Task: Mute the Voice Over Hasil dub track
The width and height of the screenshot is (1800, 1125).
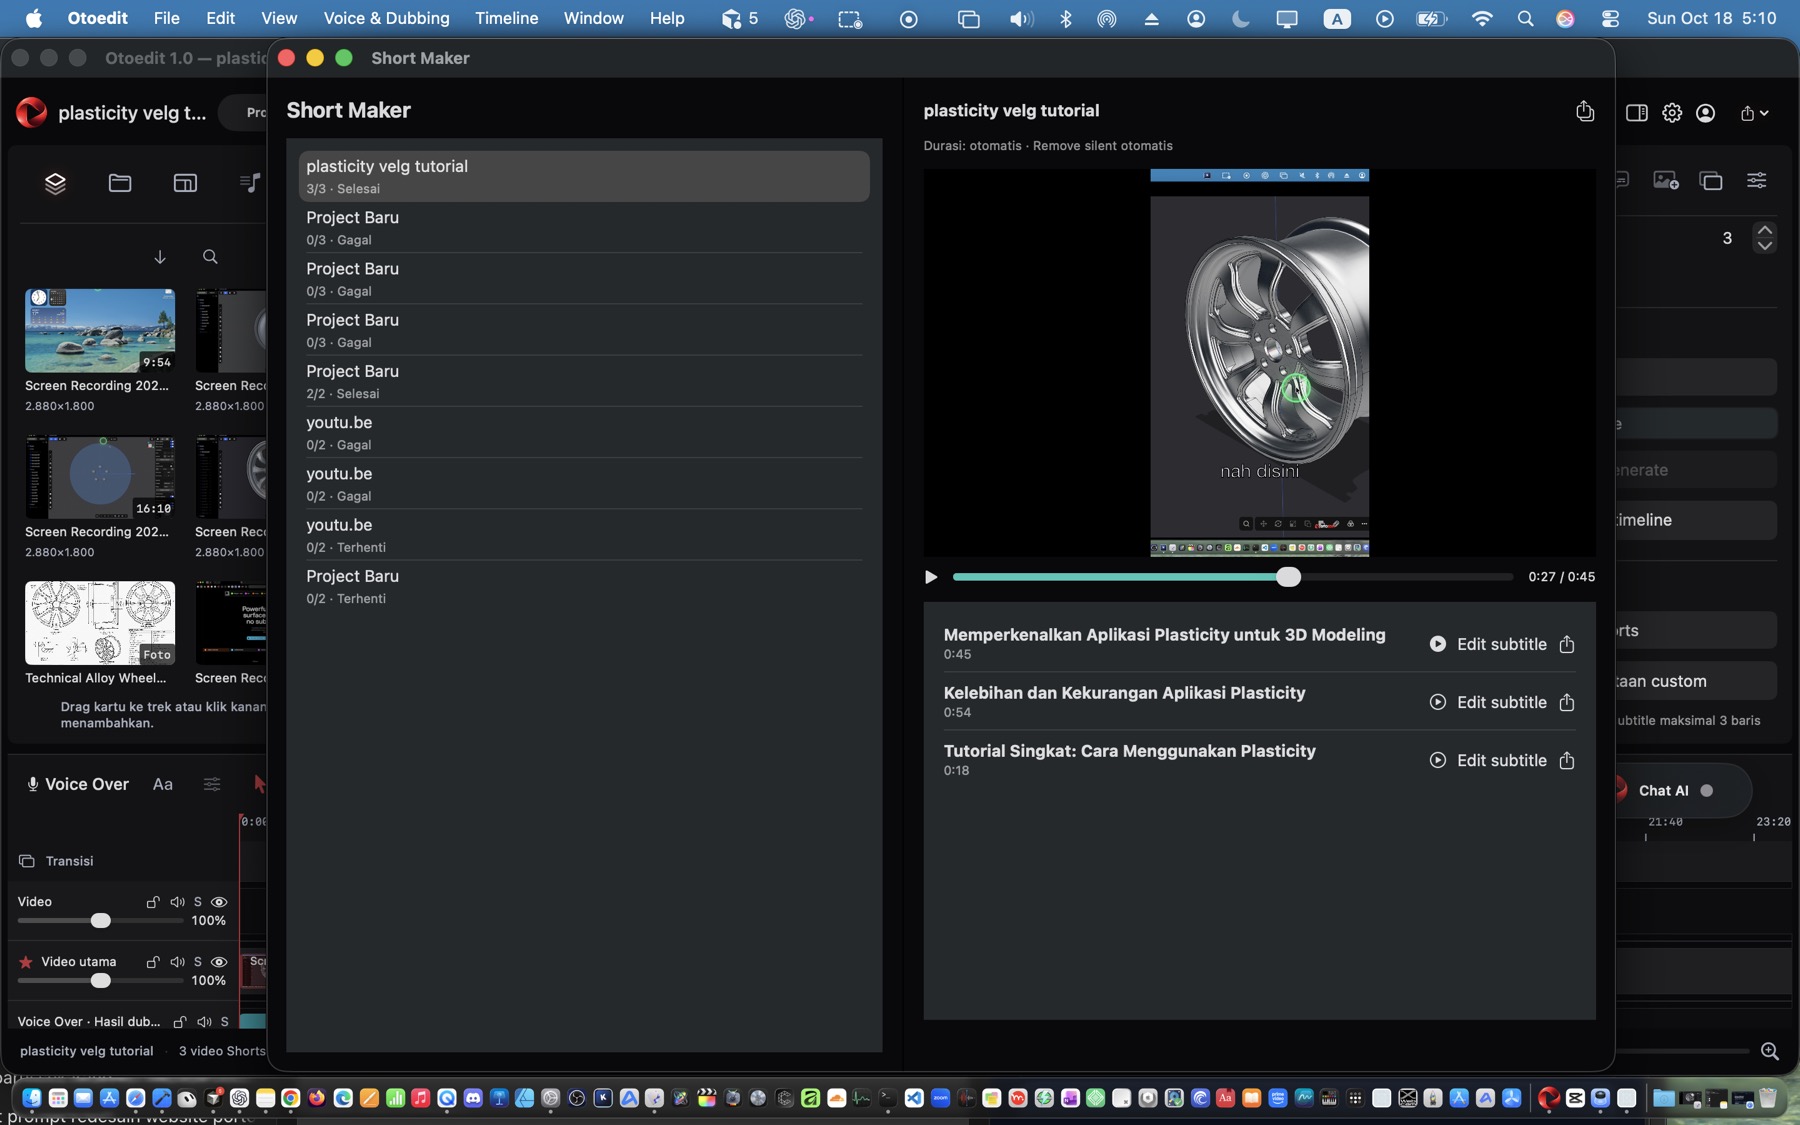Action: point(204,1022)
